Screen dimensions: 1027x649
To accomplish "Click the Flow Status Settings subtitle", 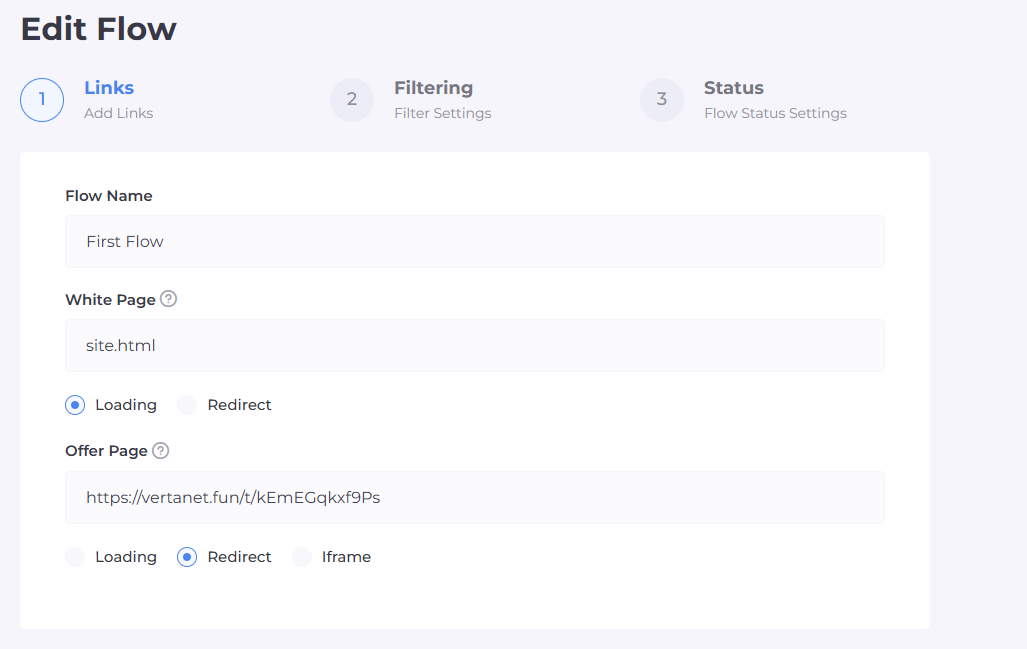I will coord(775,113).
